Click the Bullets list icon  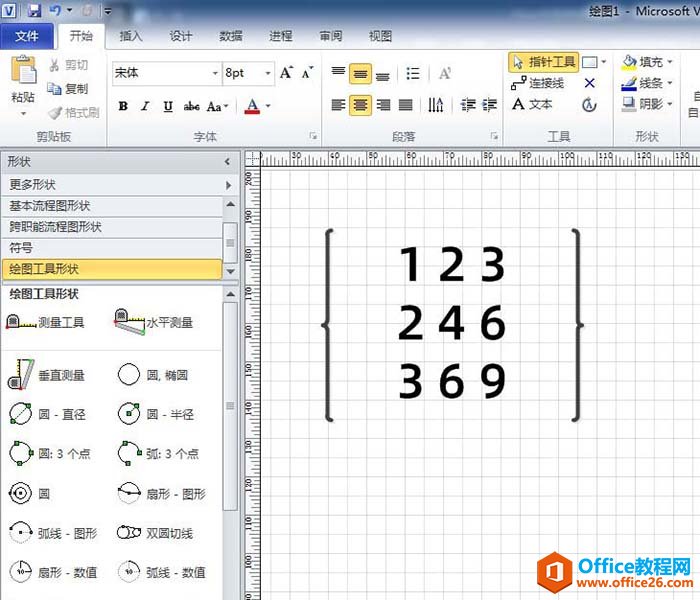coord(413,73)
